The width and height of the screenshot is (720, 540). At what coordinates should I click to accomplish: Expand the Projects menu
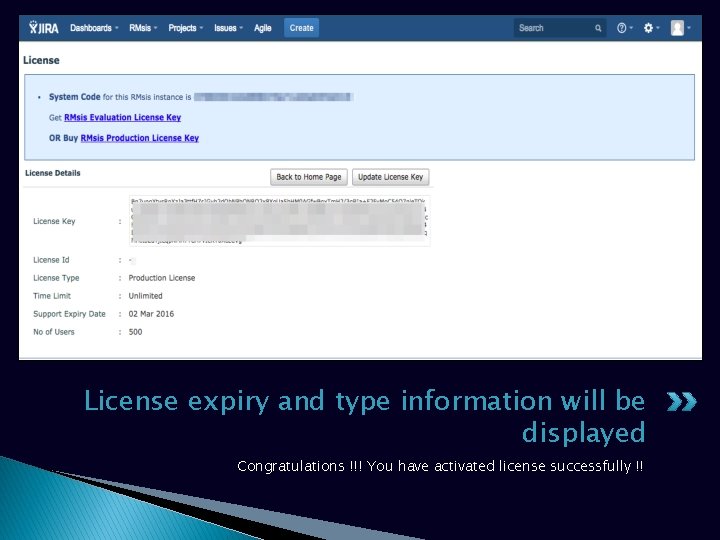186,28
